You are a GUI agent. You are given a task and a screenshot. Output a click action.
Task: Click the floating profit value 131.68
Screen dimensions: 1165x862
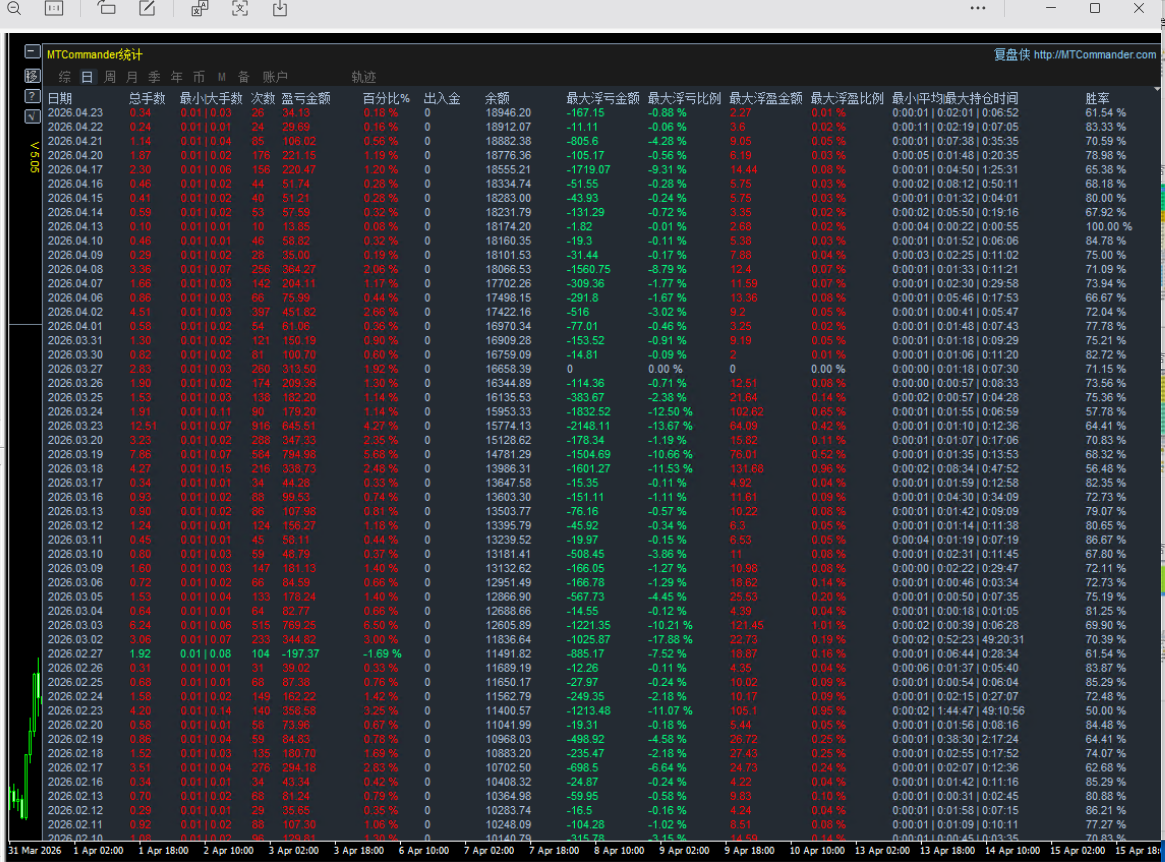tap(747, 468)
